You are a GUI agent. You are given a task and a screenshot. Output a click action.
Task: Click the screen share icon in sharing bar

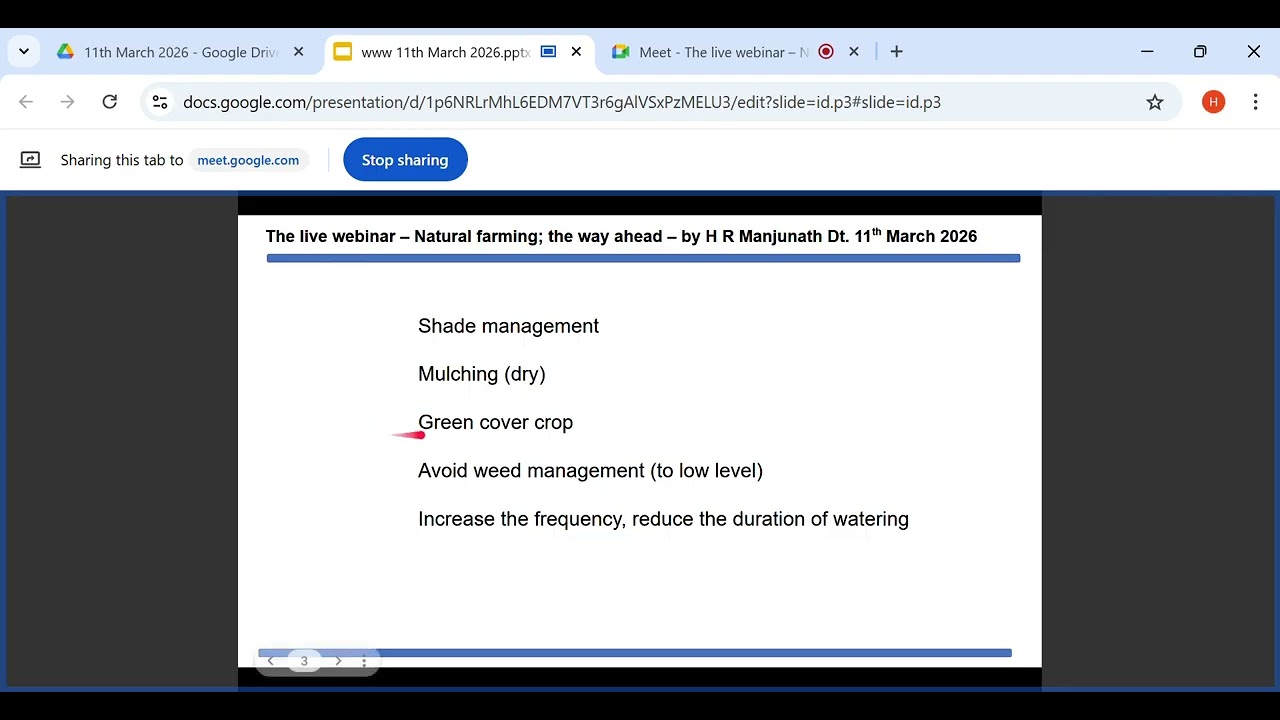click(x=31, y=160)
